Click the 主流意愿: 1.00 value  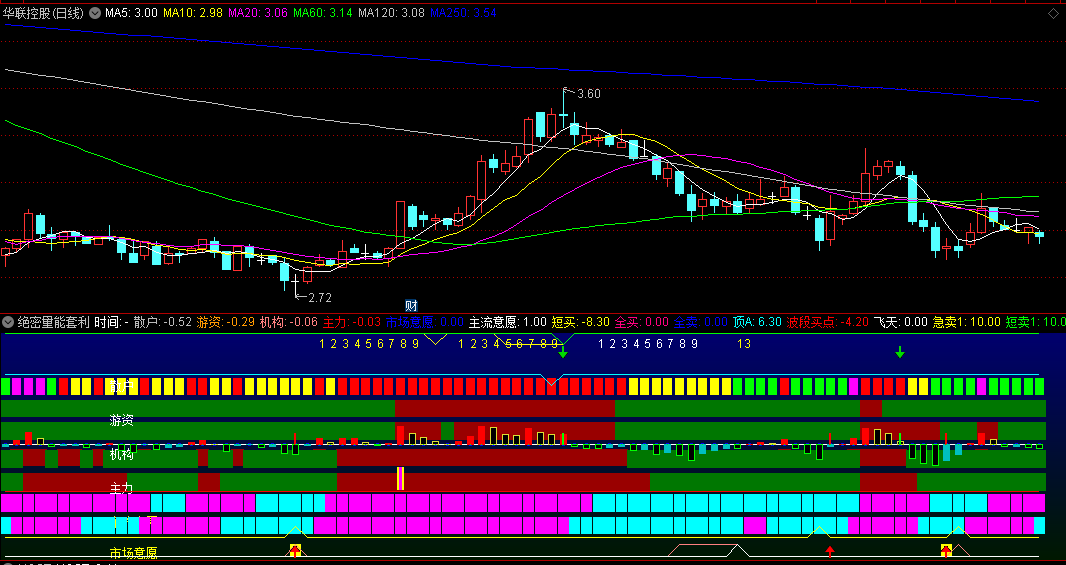pyautogui.click(x=507, y=322)
